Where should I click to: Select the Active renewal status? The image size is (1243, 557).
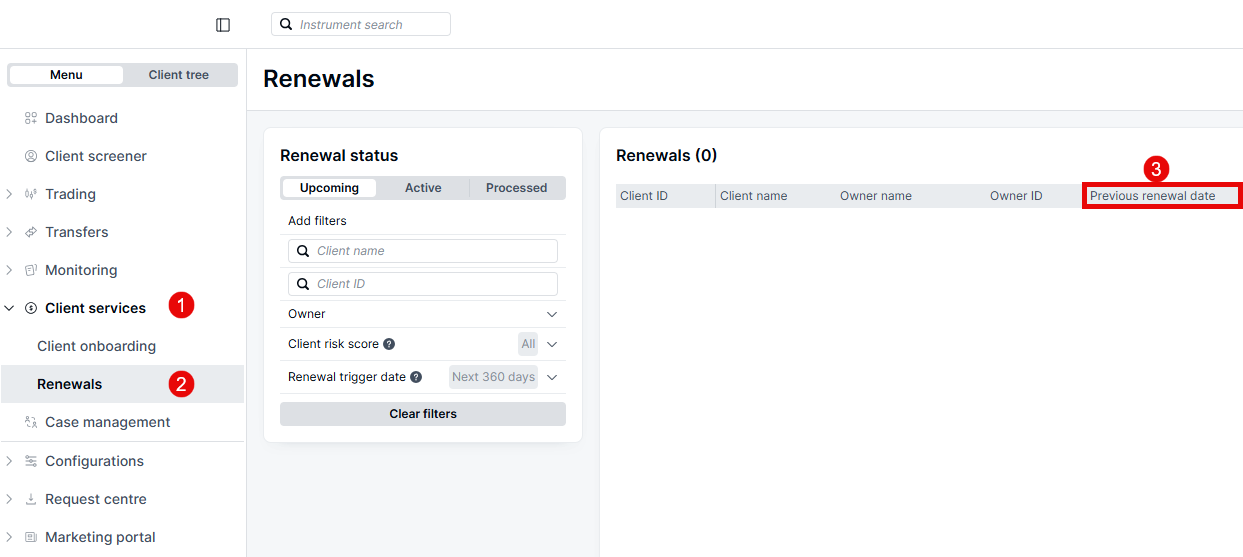423,188
